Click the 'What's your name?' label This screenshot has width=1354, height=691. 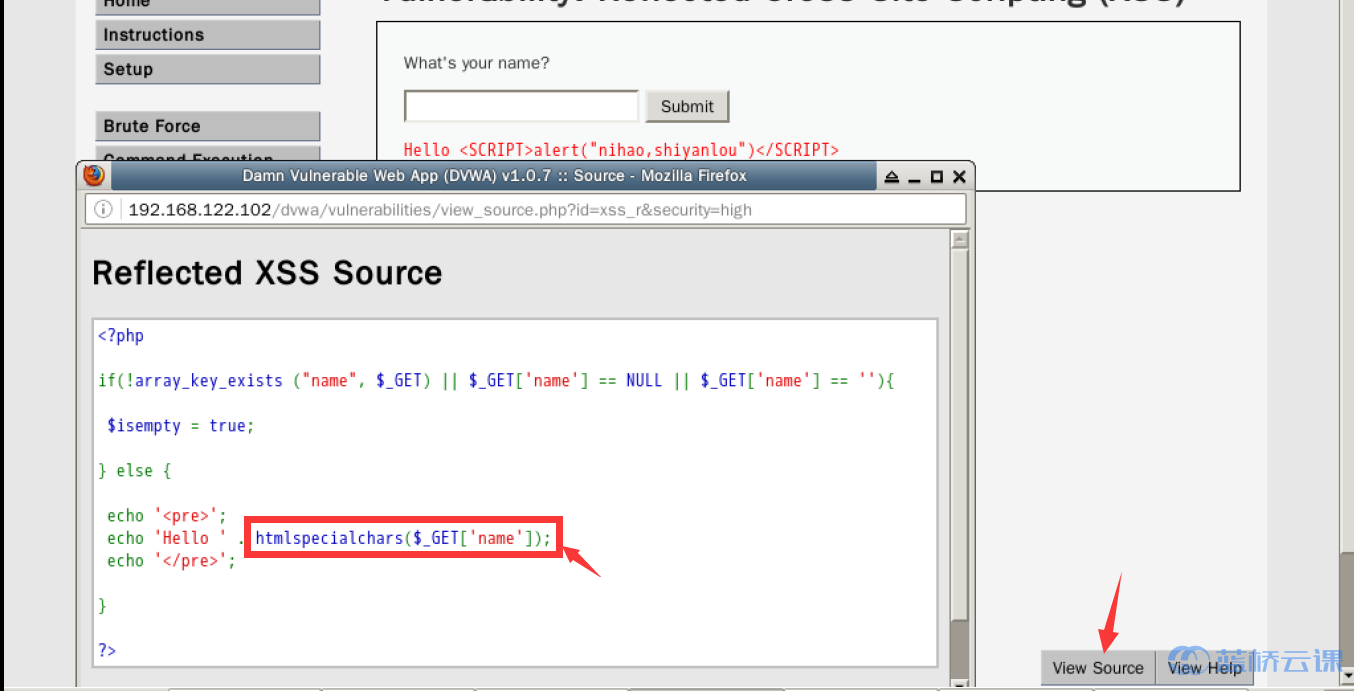(476, 63)
